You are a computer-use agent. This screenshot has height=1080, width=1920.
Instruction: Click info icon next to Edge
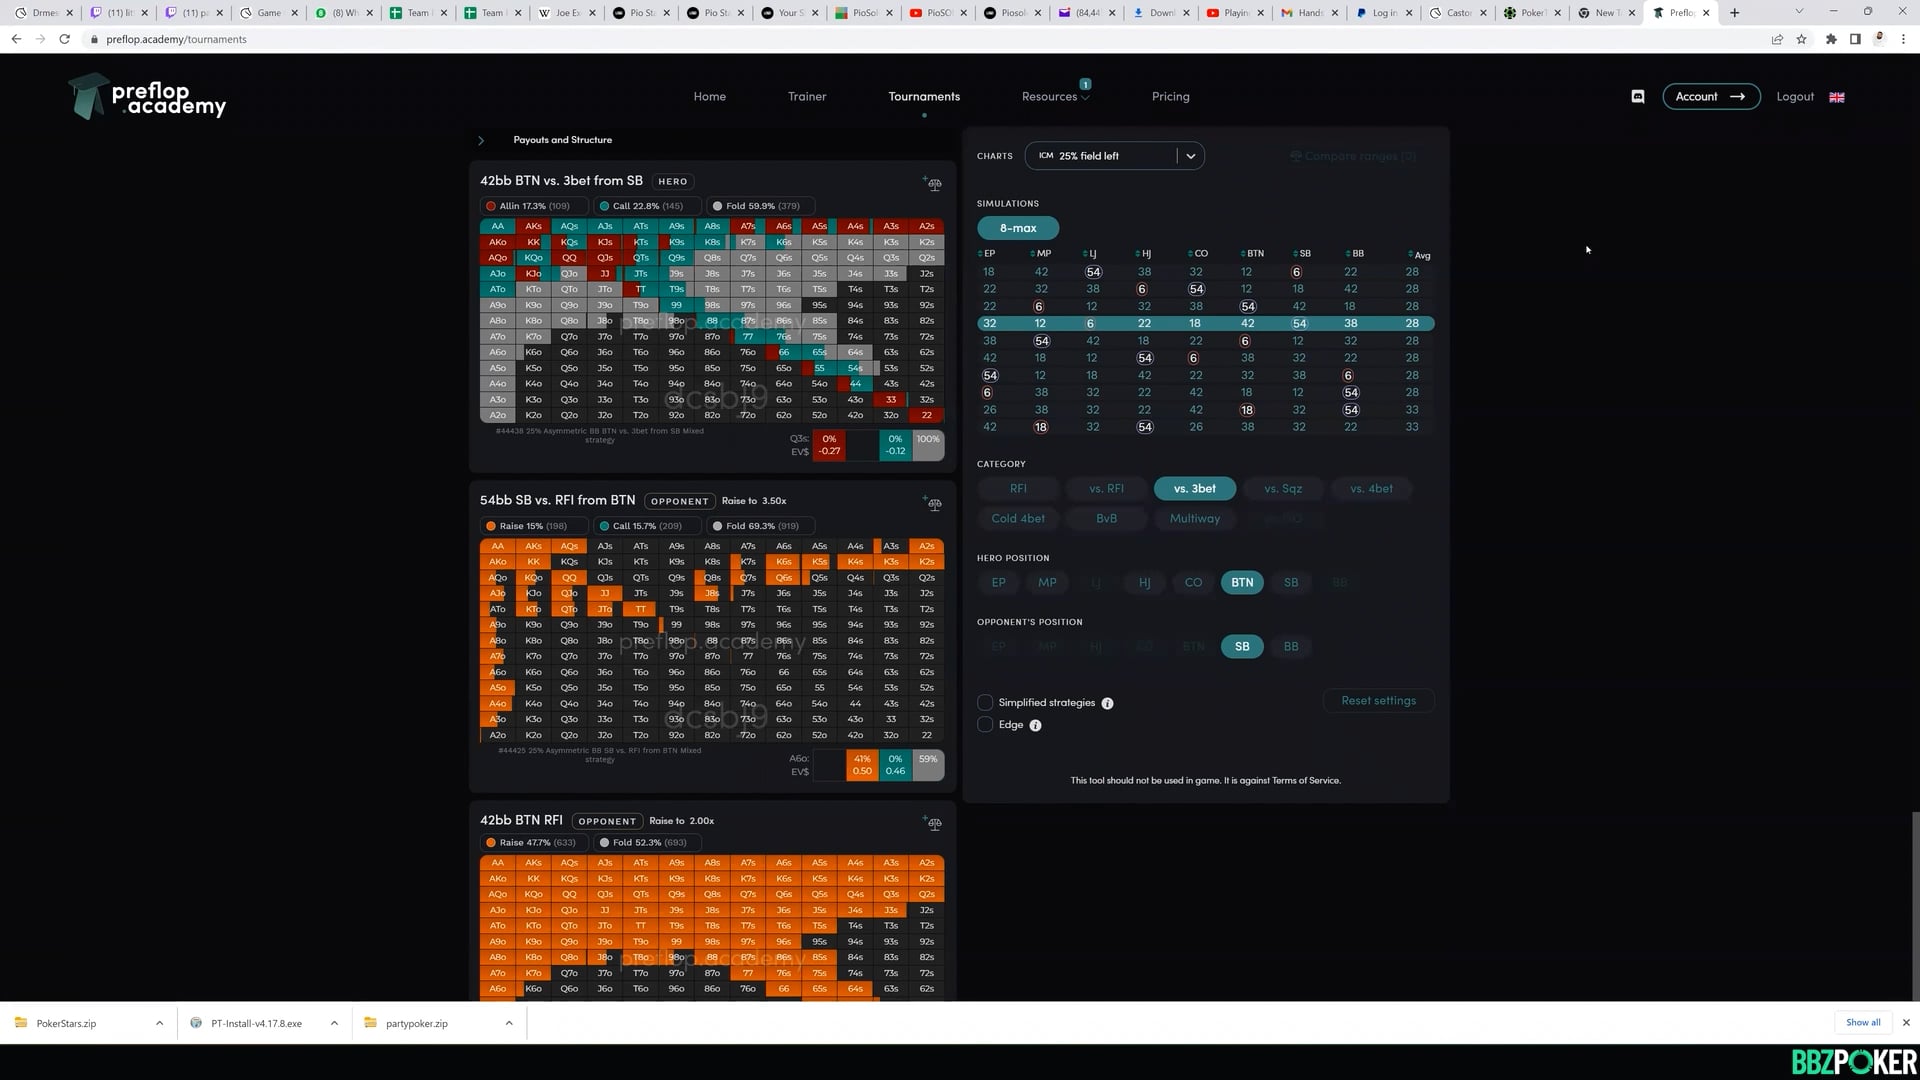[1035, 725]
